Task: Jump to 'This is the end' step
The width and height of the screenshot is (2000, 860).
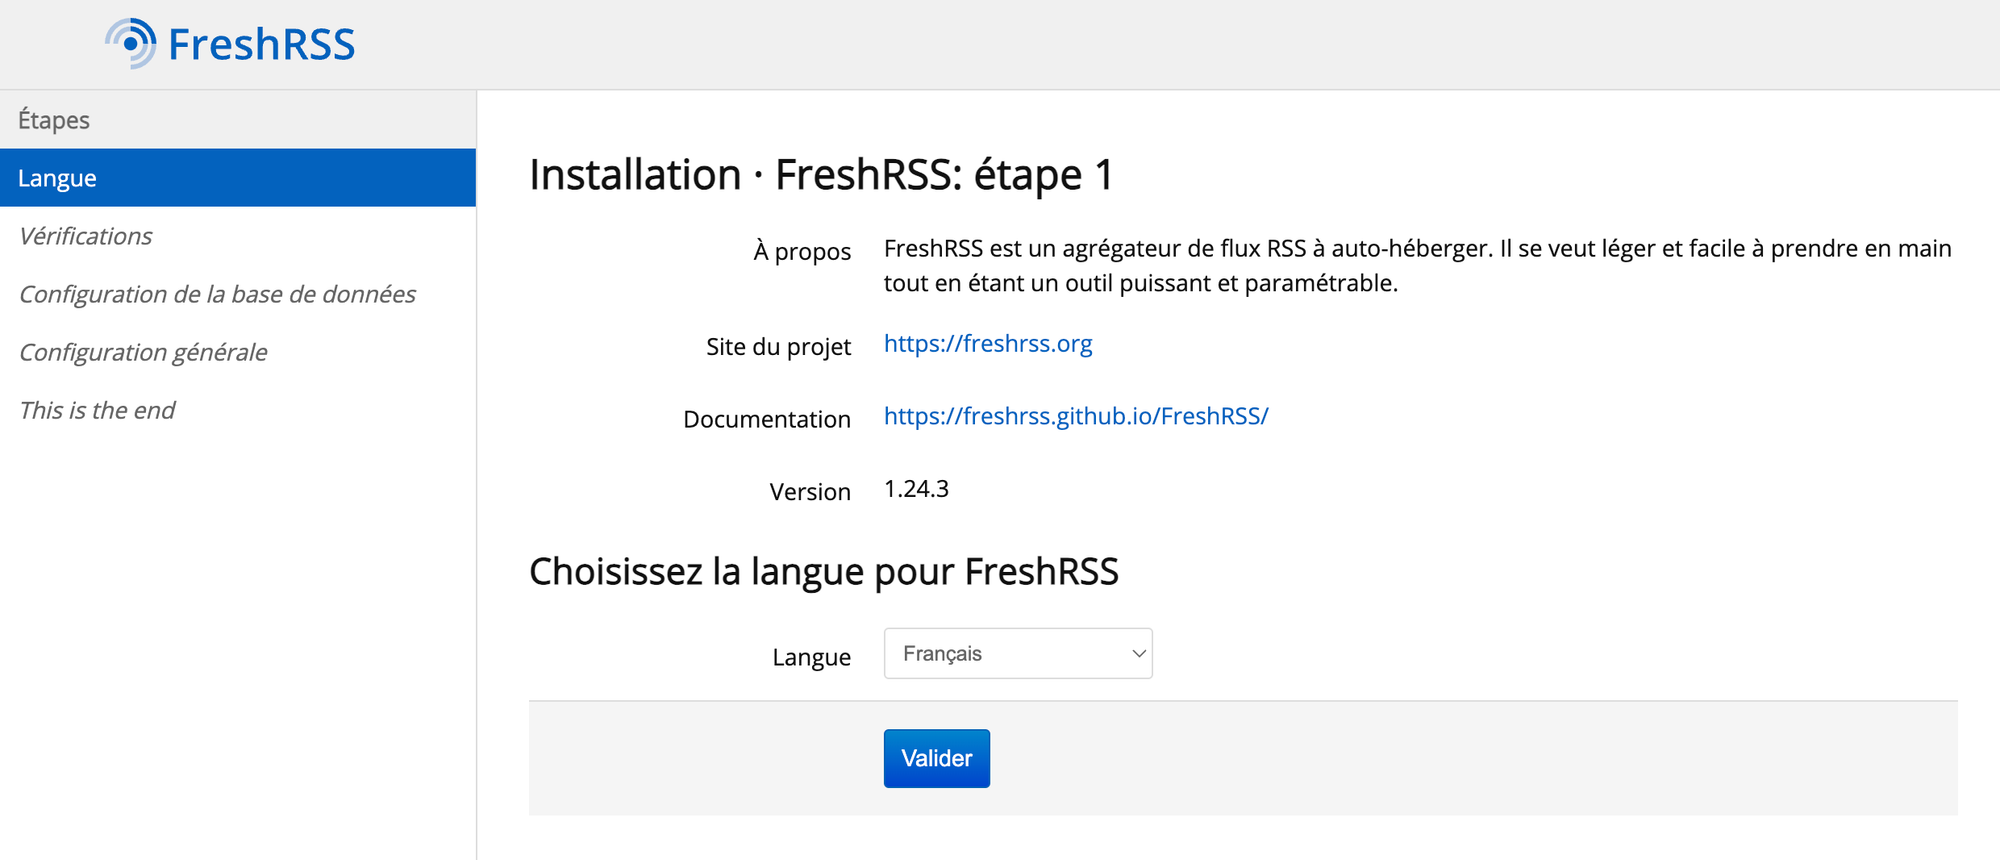Action: 97,410
